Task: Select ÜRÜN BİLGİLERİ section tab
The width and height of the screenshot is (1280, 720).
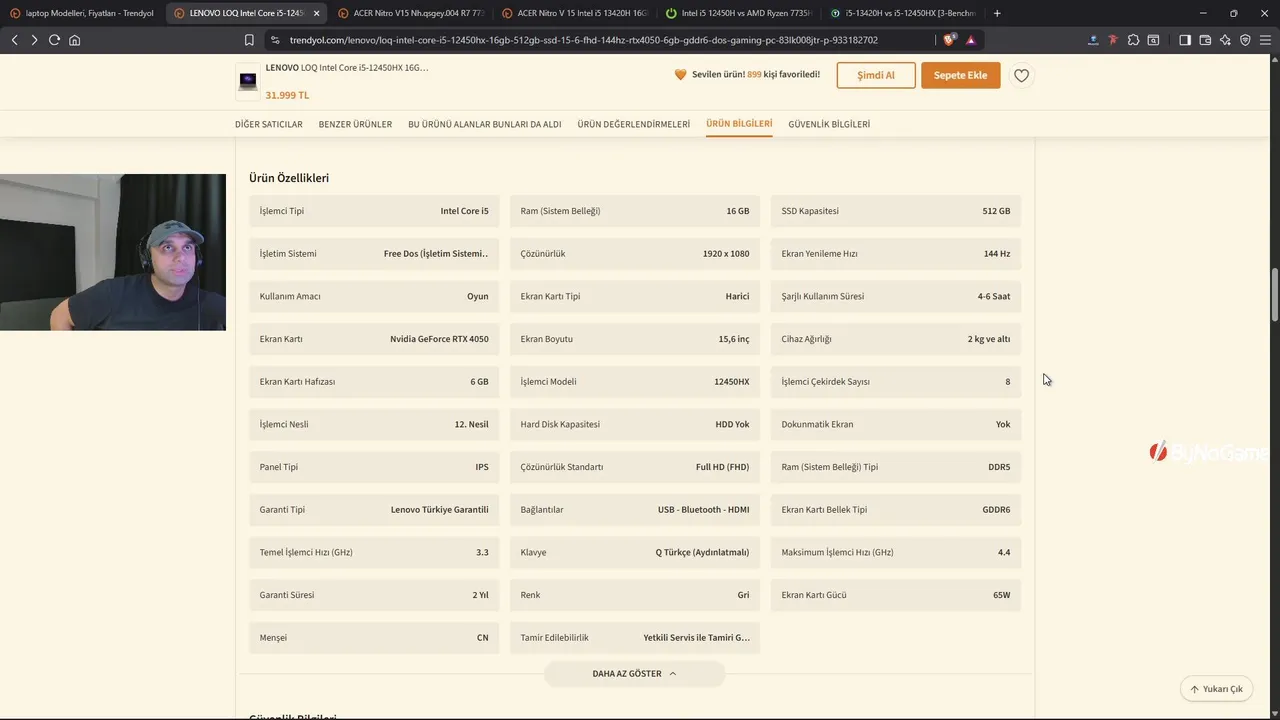Action: click(x=739, y=124)
